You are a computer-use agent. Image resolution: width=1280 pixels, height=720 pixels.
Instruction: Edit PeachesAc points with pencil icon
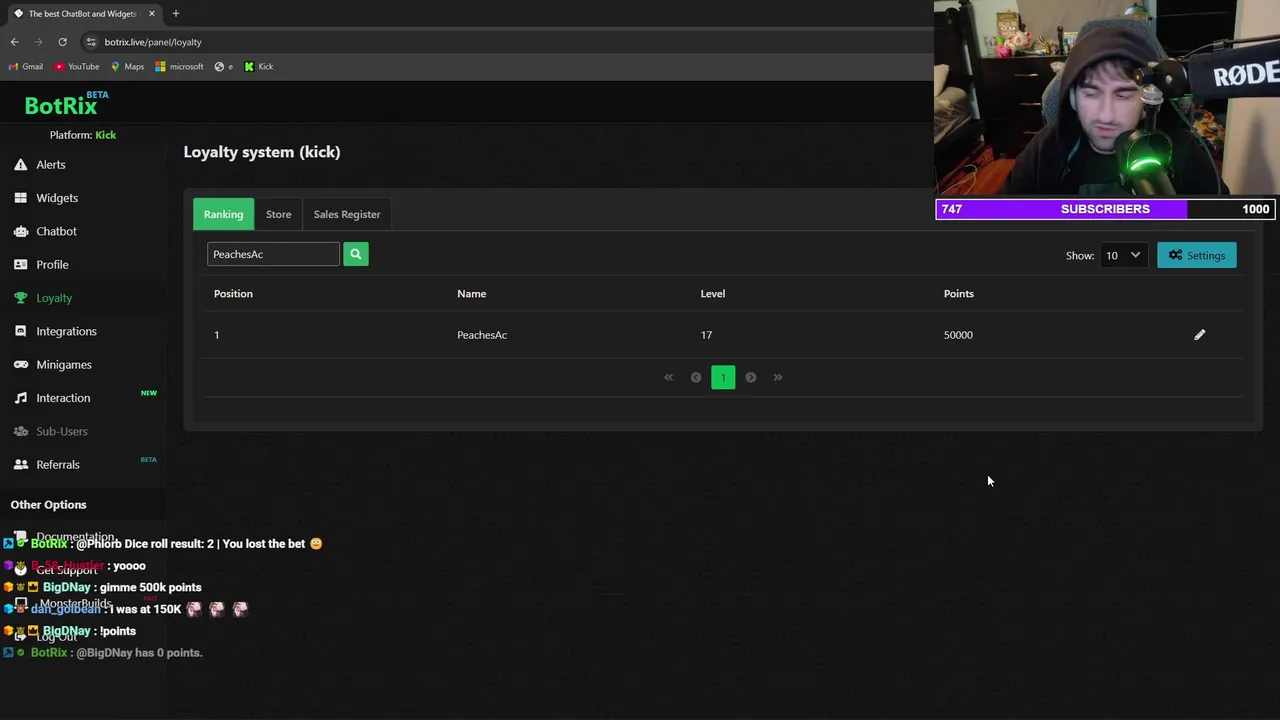coord(1200,335)
